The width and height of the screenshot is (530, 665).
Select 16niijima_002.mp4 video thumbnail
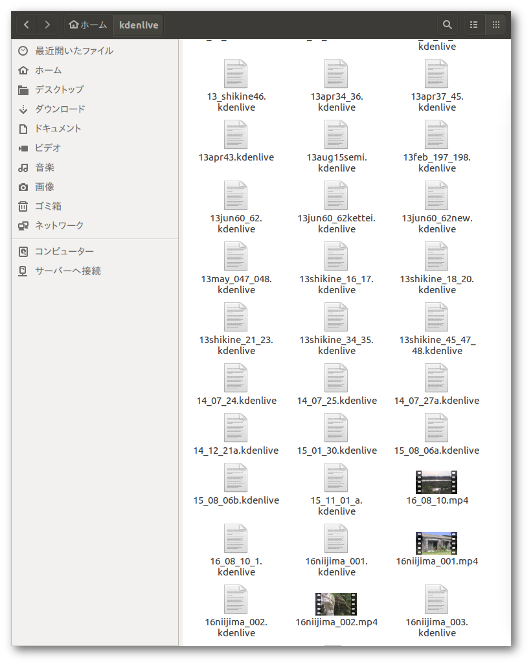click(336, 604)
